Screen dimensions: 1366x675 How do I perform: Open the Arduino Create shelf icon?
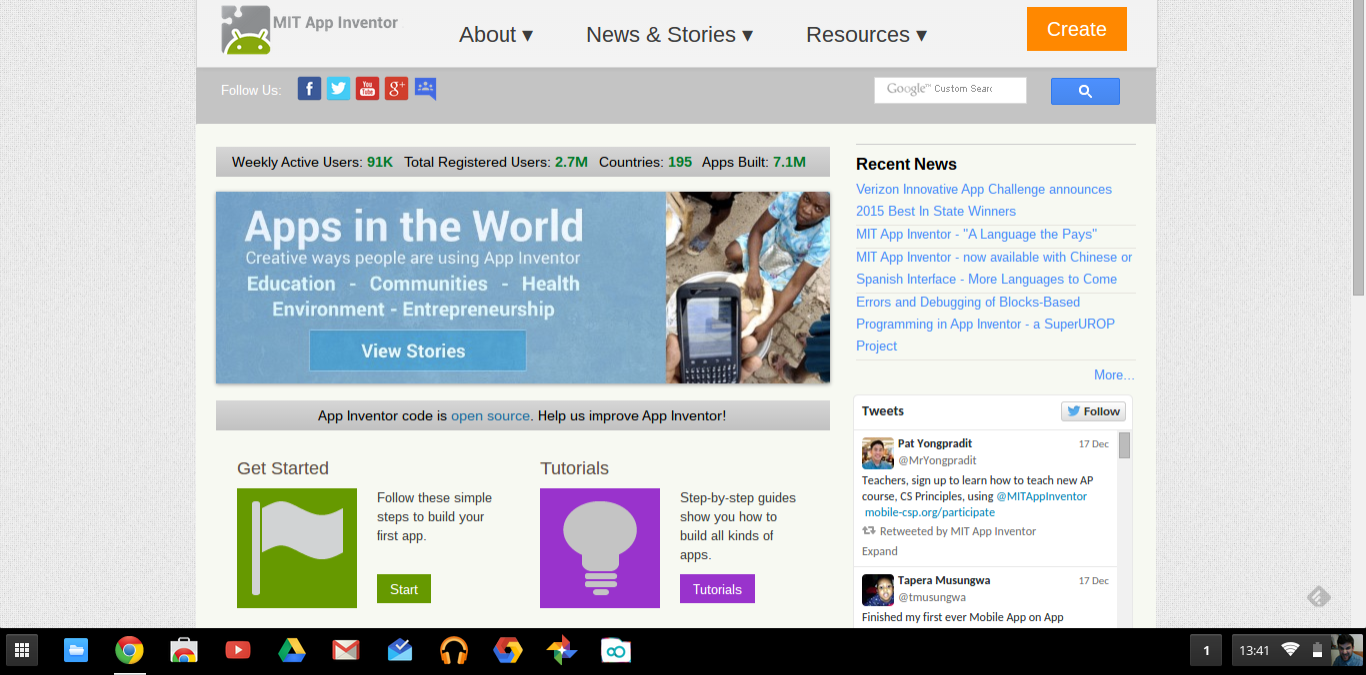(616, 651)
